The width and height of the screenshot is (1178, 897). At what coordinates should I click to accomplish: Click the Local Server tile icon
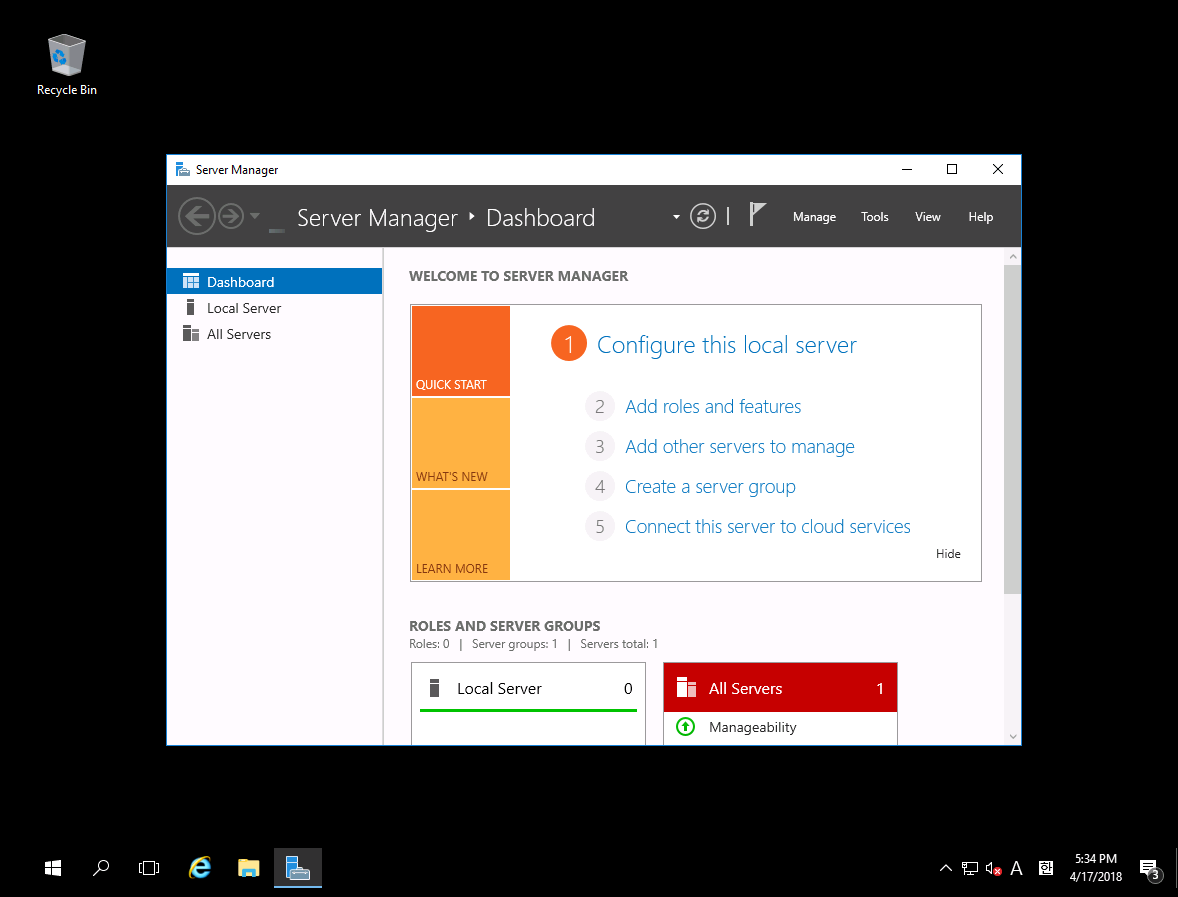point(434,688)
